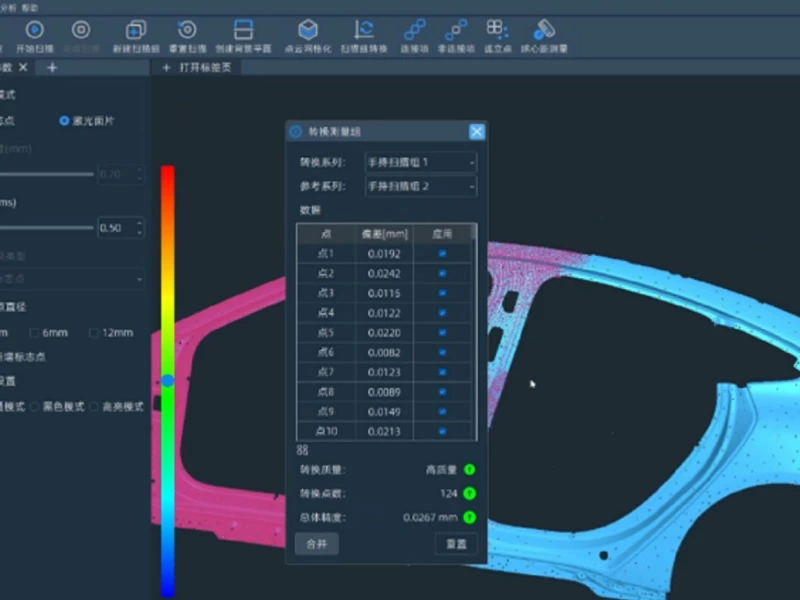Click the blue handle on the color scale bar
This screenshot has height=600, width=800.
(168, 381)
